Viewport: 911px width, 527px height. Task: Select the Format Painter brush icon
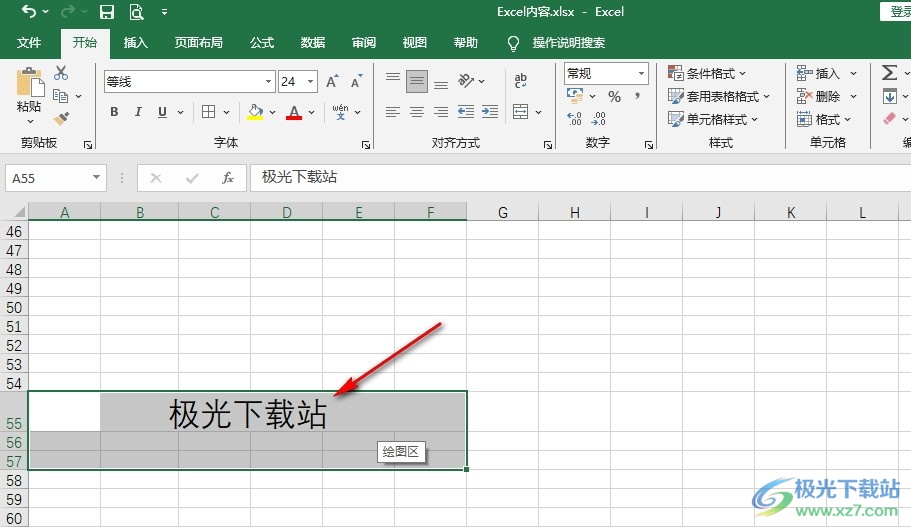pyautogui.click(x=61, y=119)
